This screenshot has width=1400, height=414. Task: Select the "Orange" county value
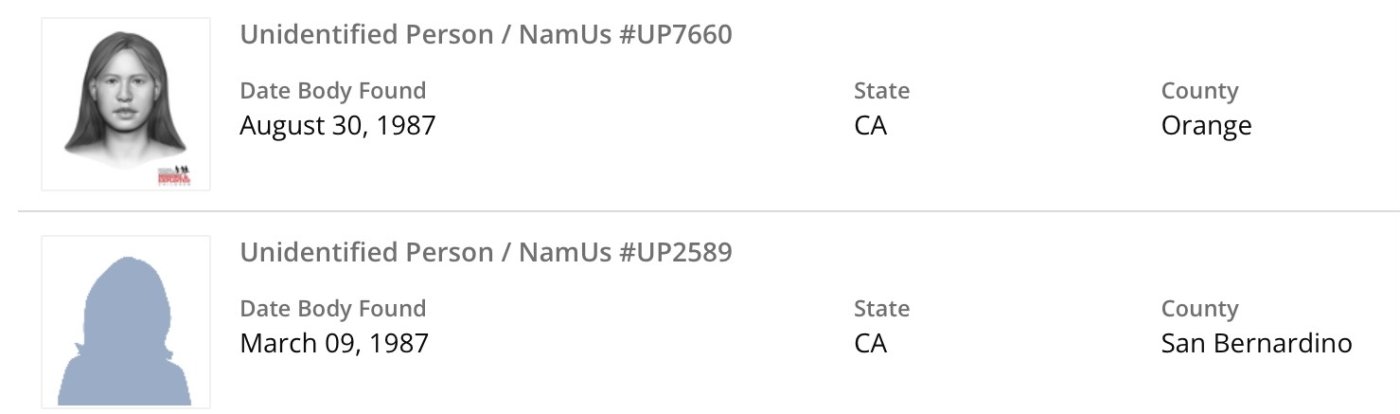(1206, 126)
